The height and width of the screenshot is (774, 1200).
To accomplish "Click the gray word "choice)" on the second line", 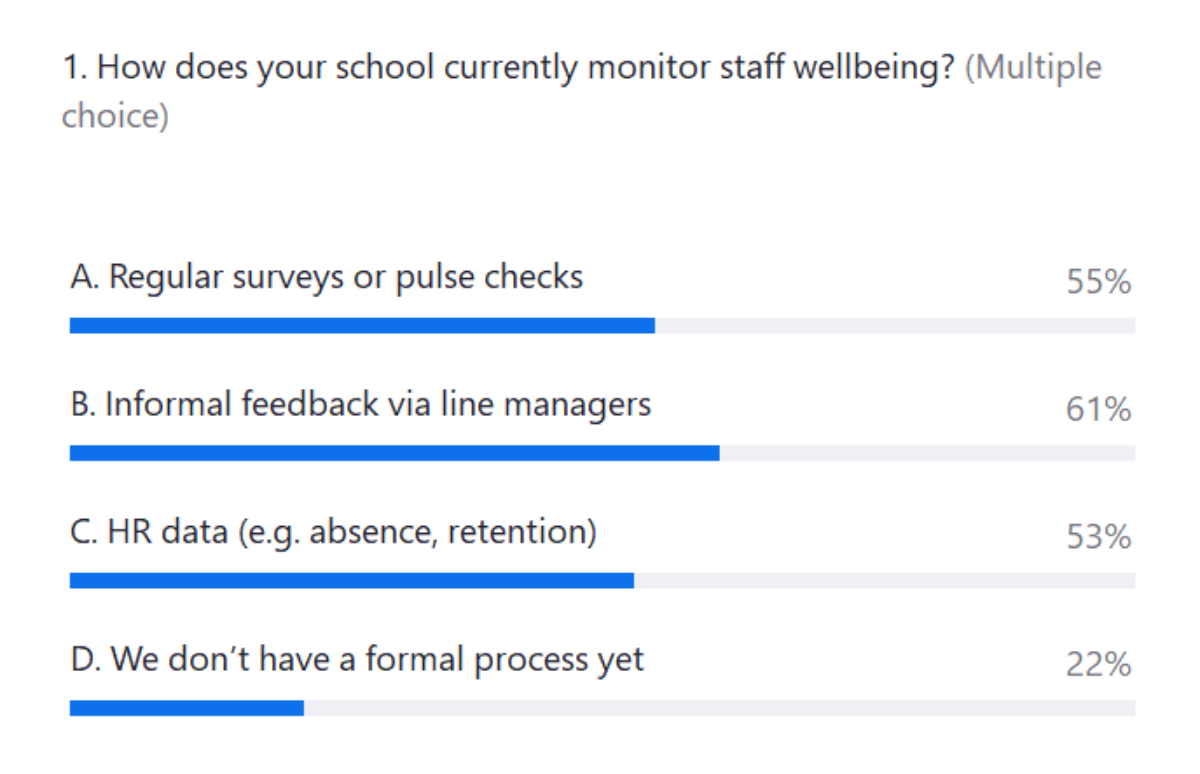I will [115, 116].
